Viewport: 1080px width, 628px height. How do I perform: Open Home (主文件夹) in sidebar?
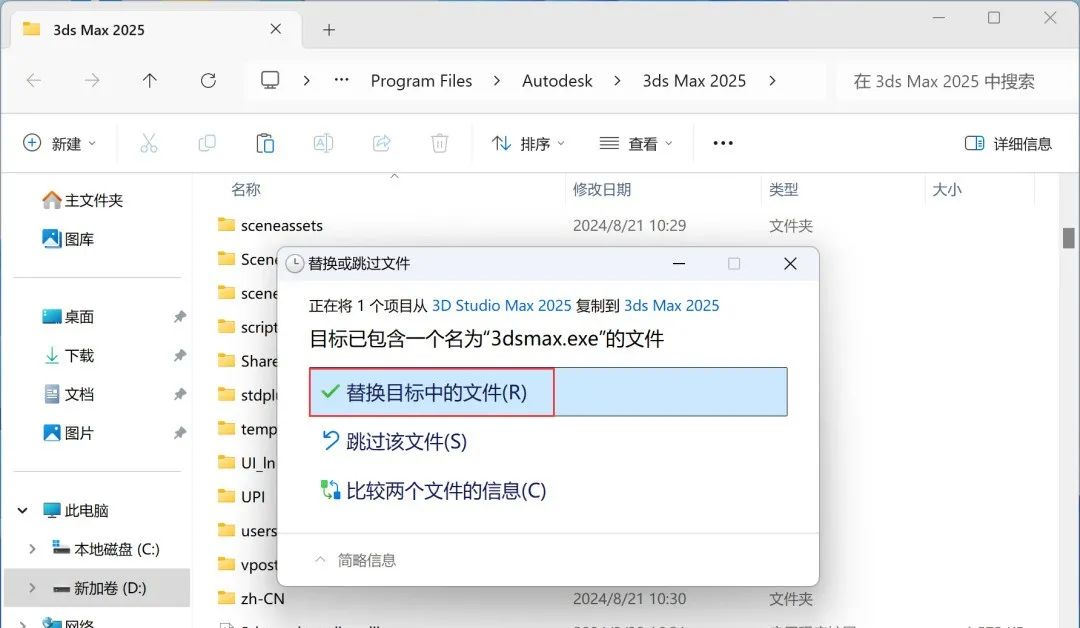[83, 200]
